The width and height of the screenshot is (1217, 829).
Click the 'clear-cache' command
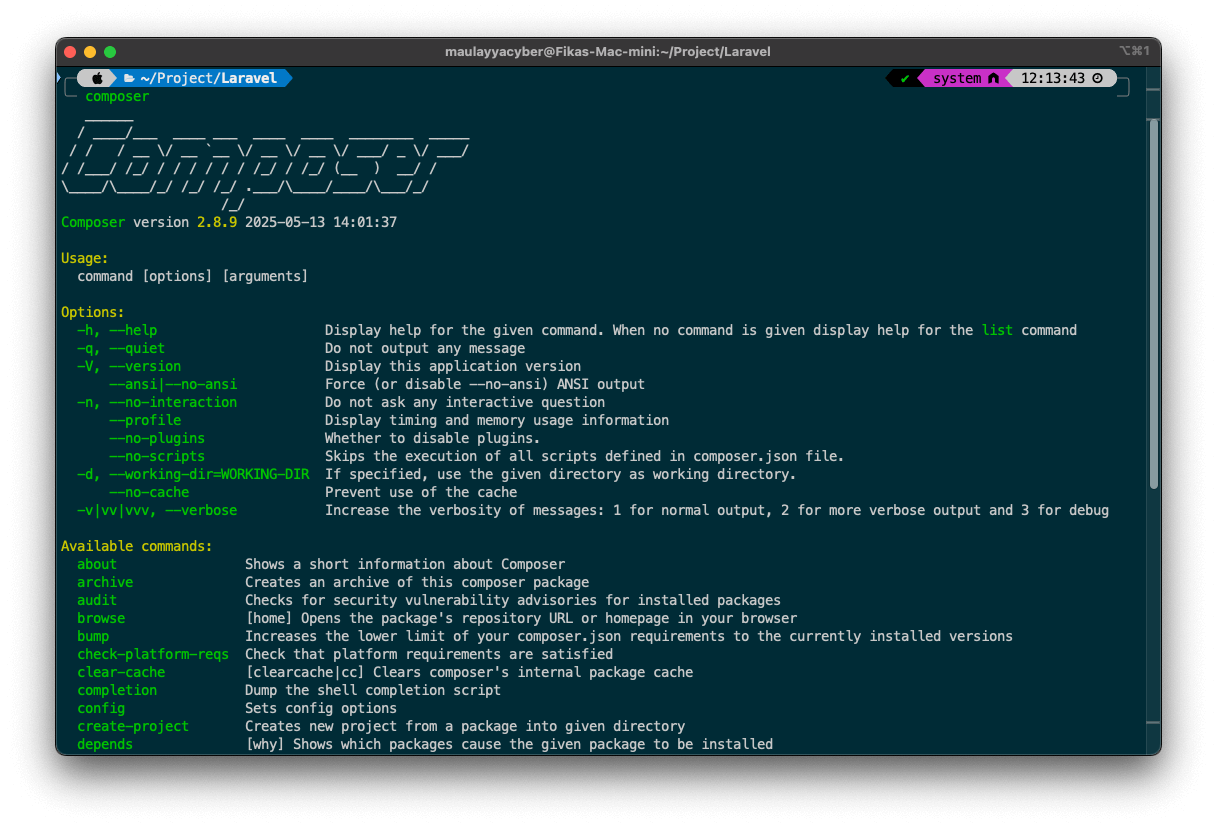121,672
